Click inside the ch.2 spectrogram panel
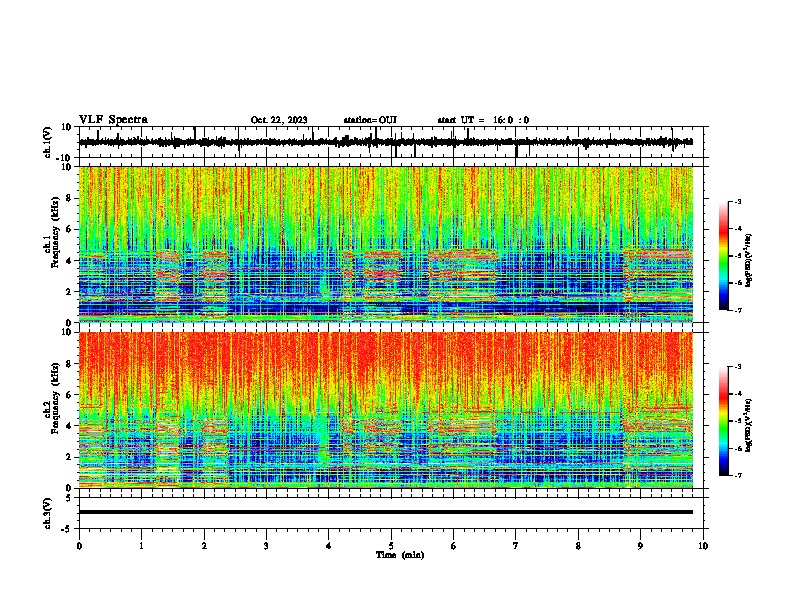The height and width of the screenshot is (612, 792). [386, 410]
